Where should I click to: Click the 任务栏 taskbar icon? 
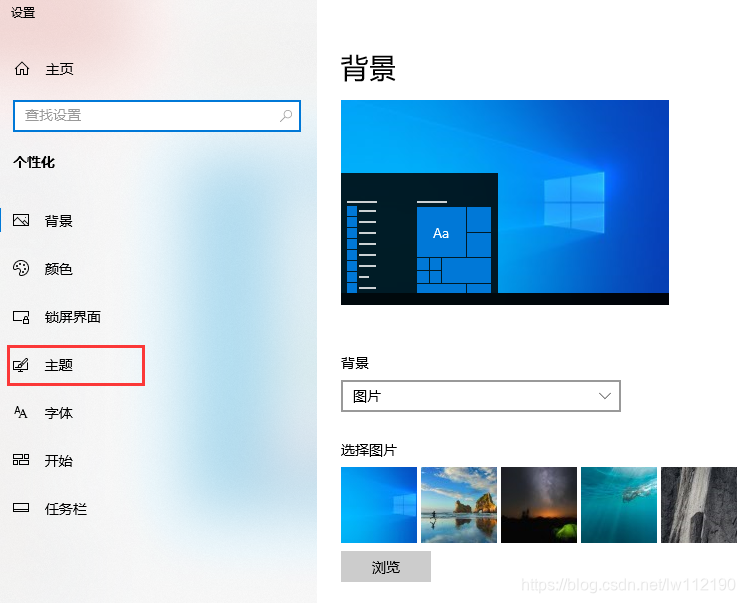tap(21, 508)
